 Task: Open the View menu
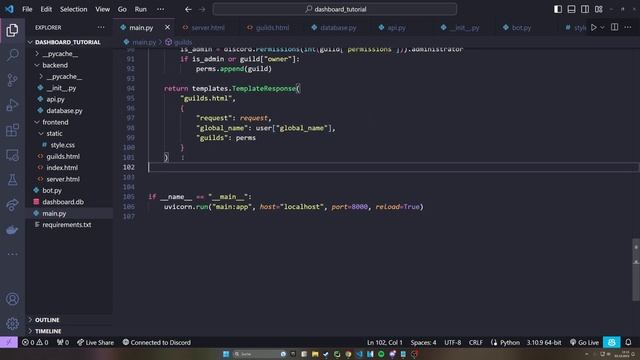pyautogui.click(x=102, y=9)
